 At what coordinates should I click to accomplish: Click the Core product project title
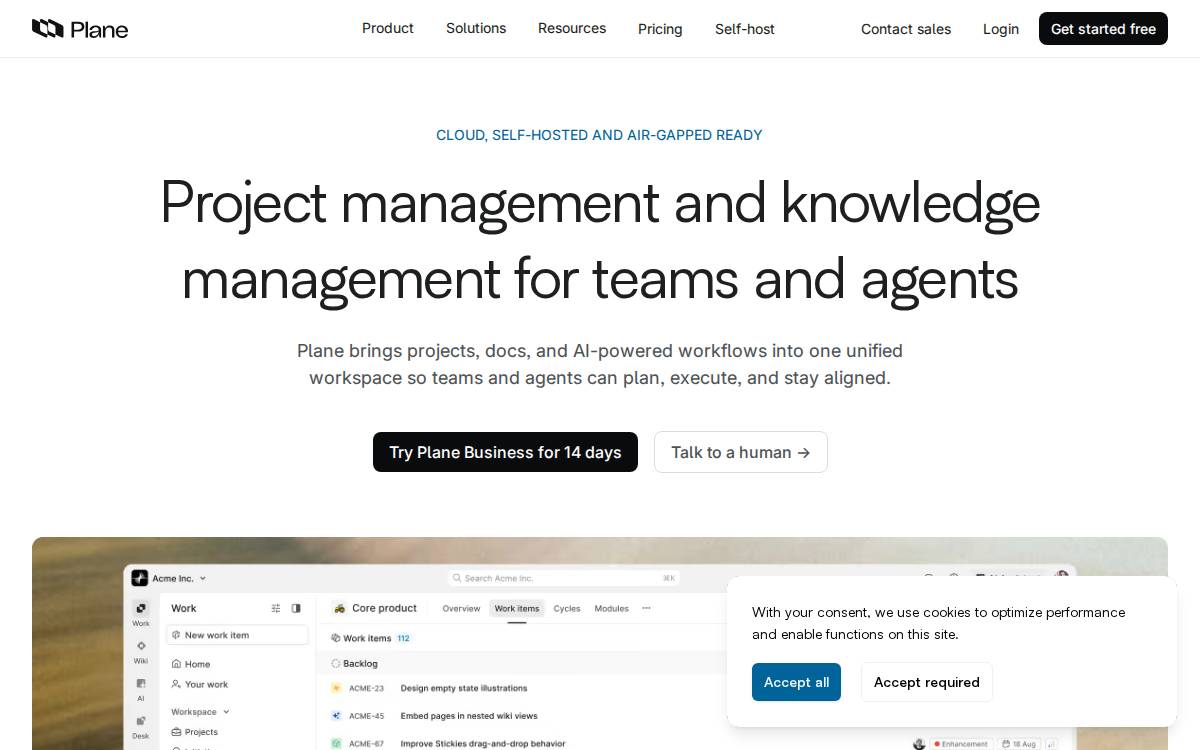click(x=384, y=608)
